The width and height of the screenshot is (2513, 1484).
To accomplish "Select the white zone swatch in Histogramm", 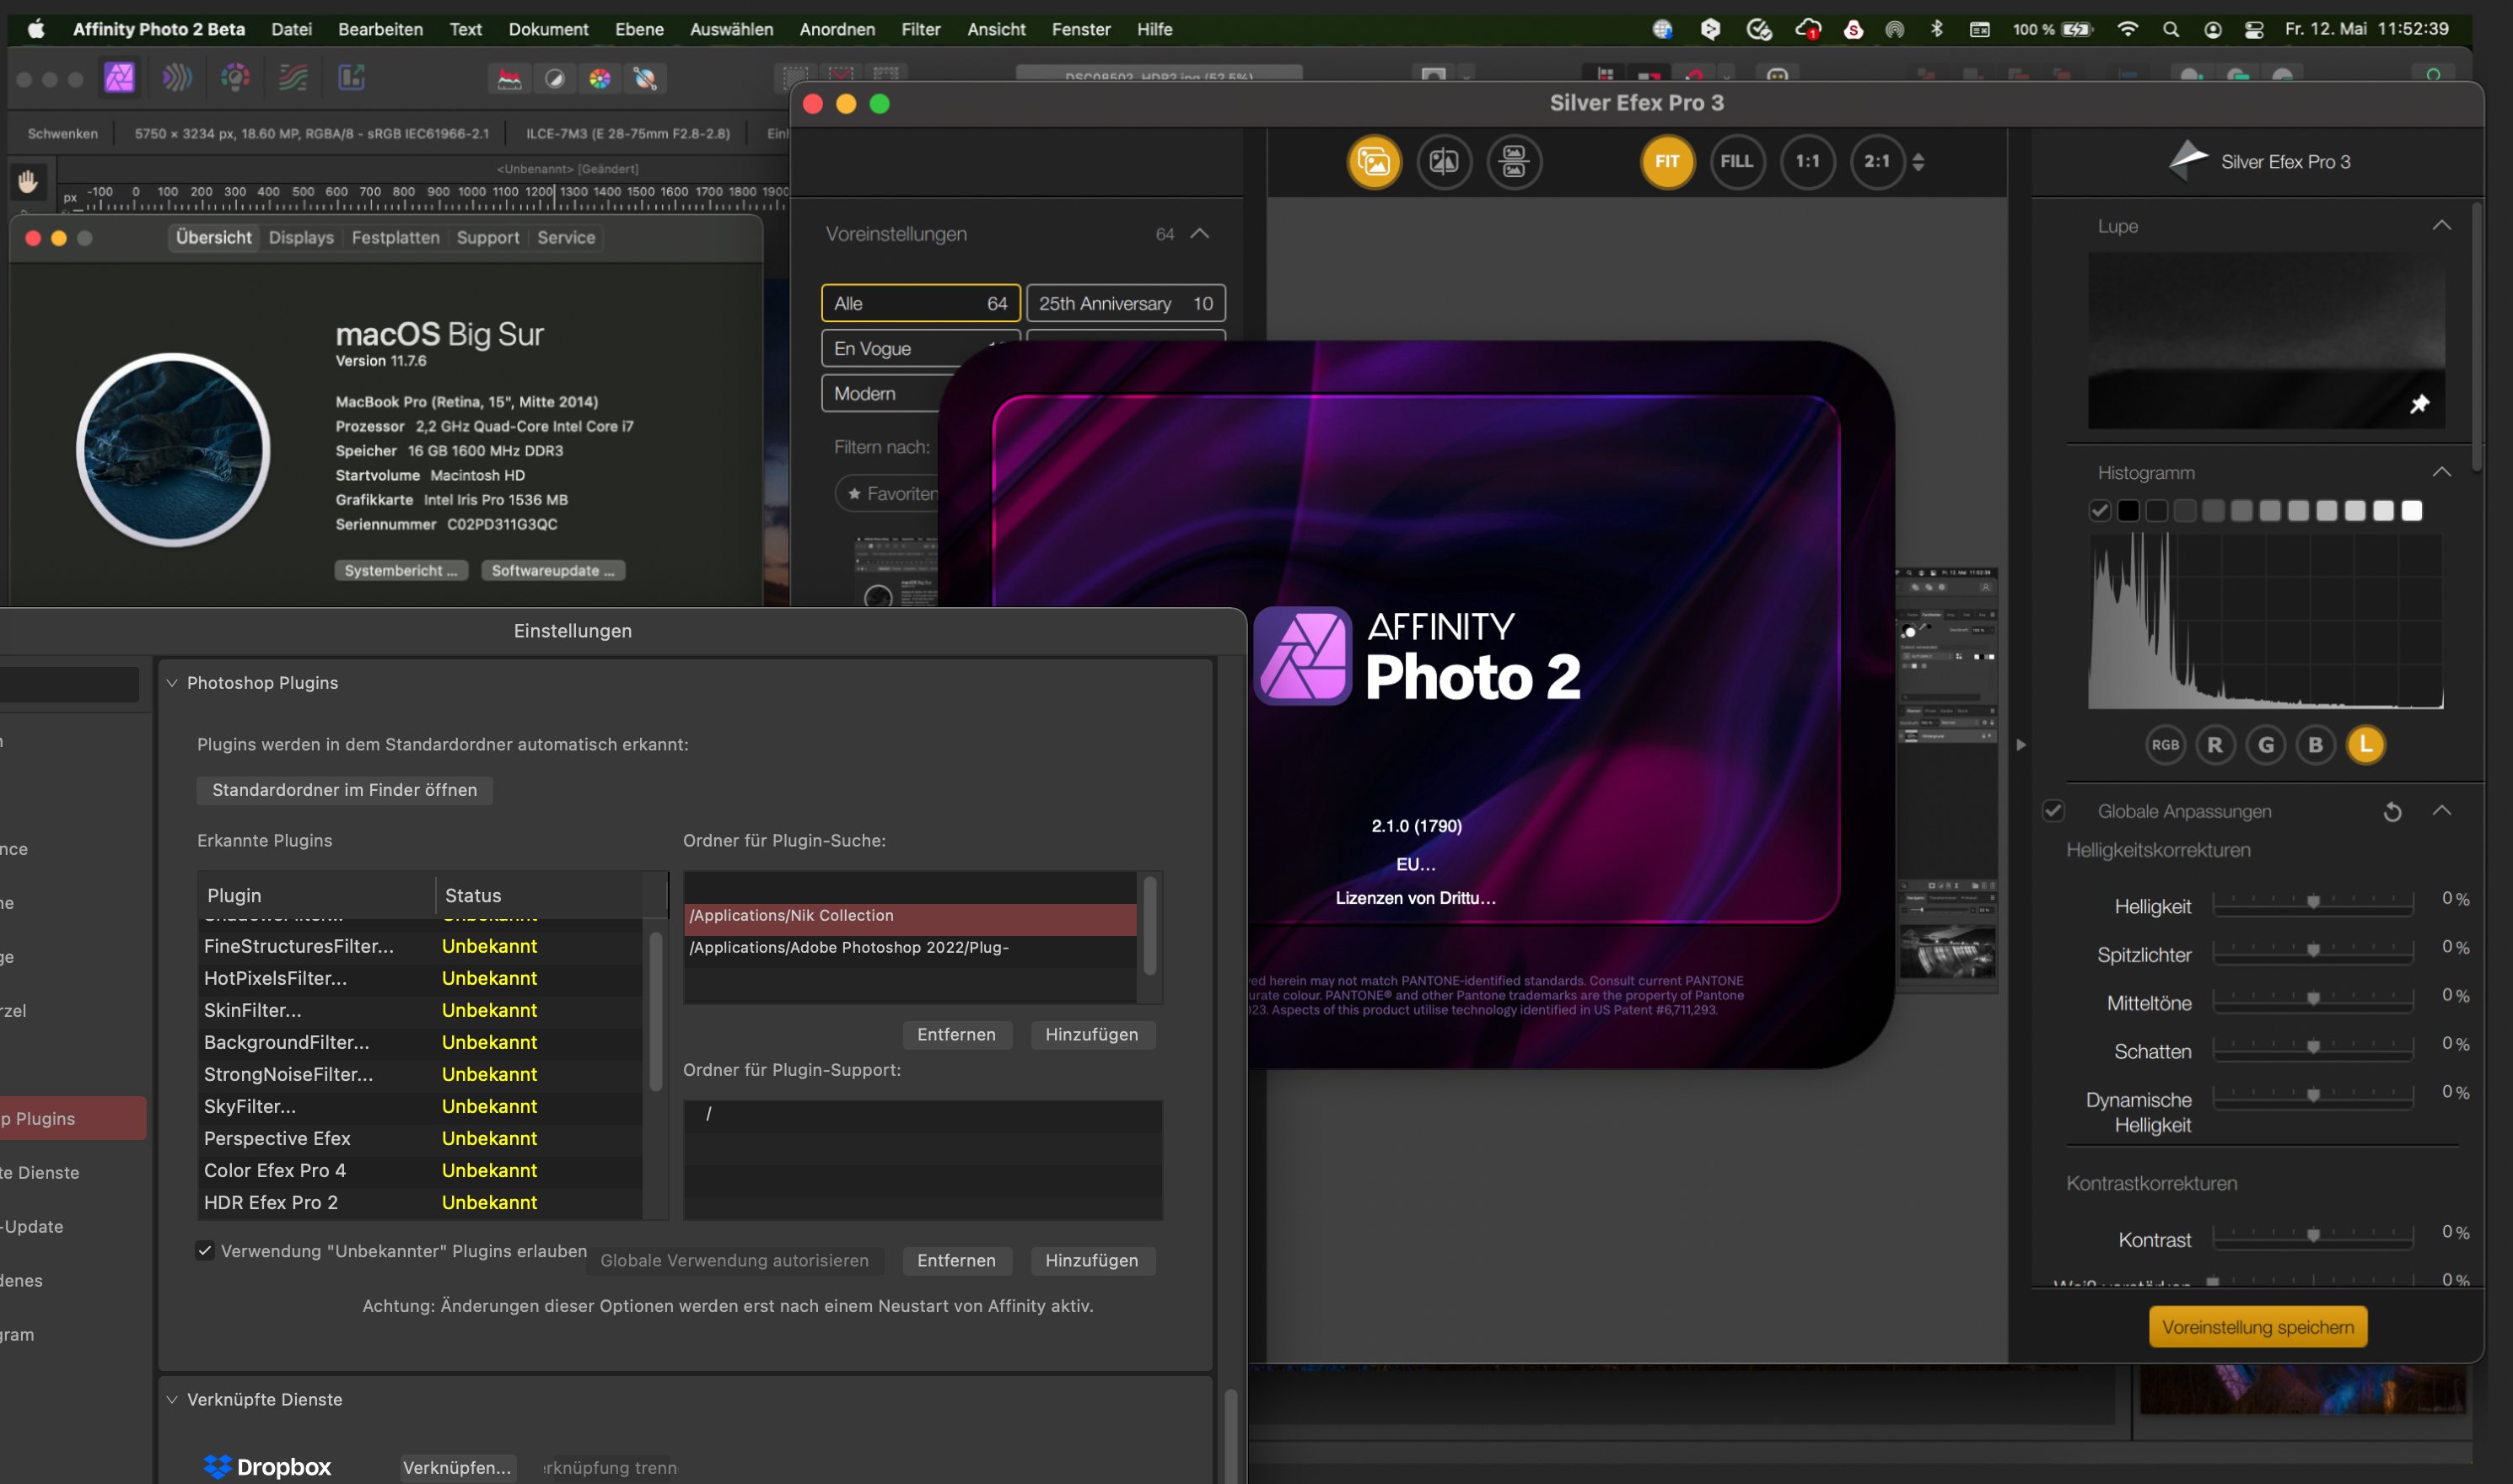I will [x=2411, y=511].
